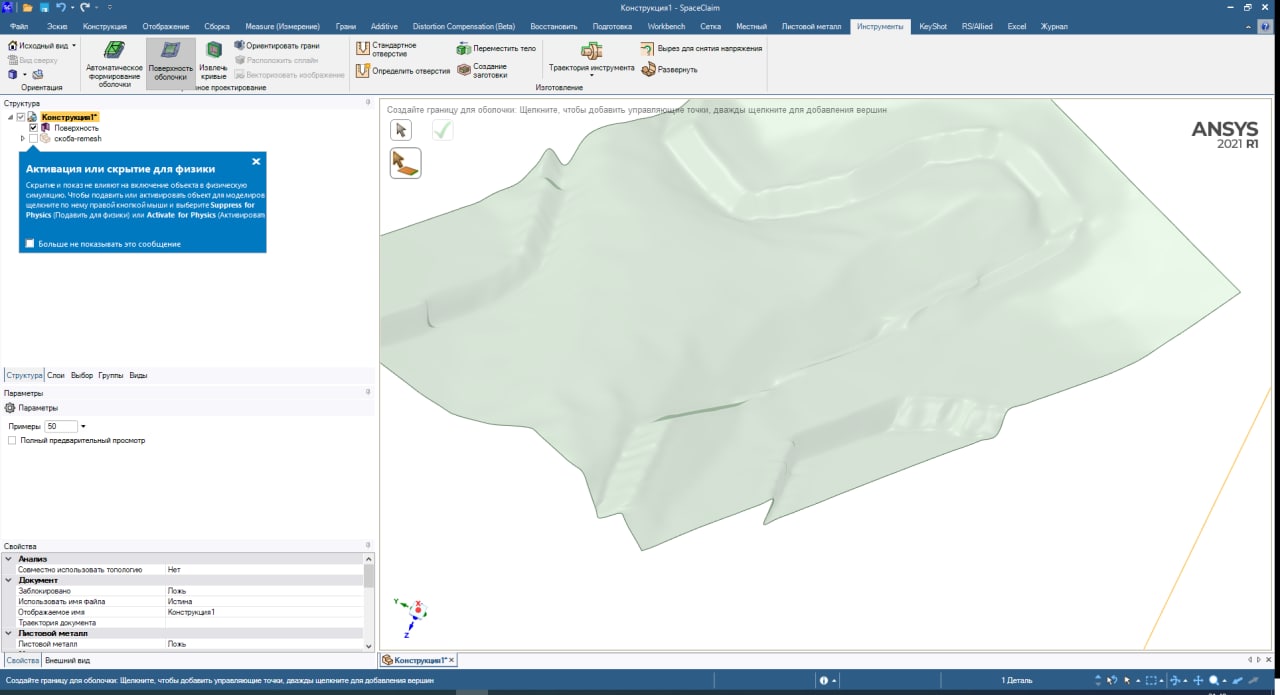This screenshot has width=1280, height=695.
Task: Click the undo arrow icon
Action: click(61, 7)
